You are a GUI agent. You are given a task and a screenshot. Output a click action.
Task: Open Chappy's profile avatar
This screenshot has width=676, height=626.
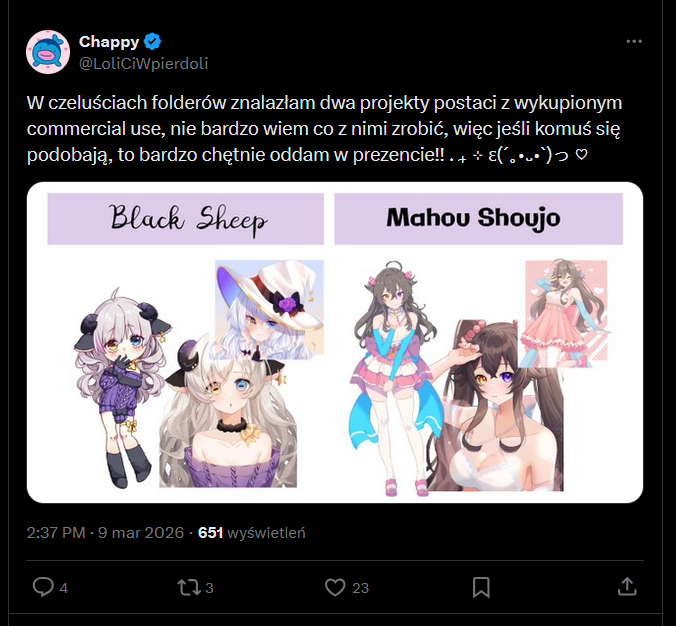48,52
